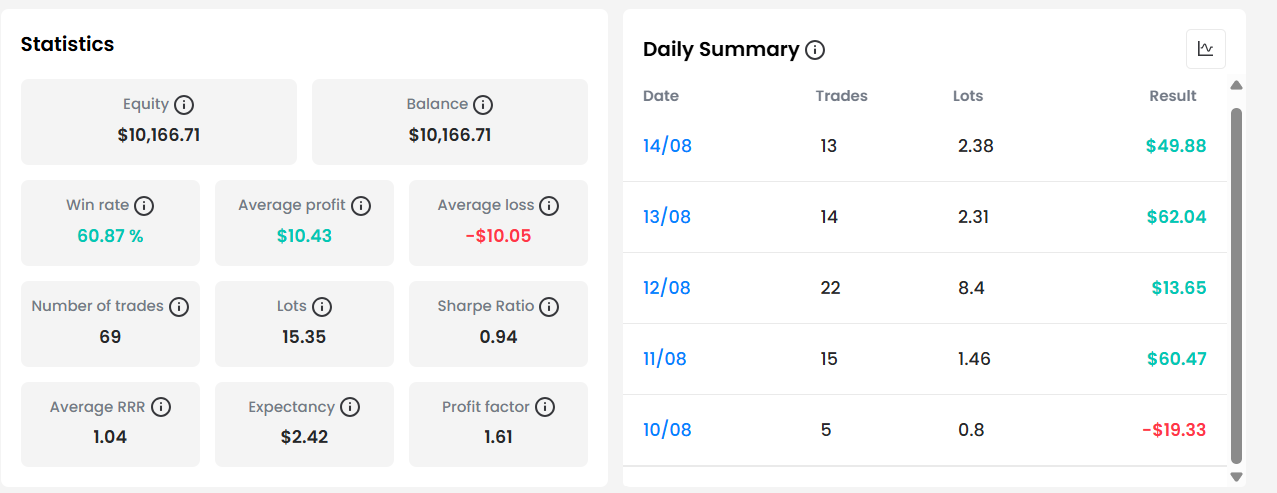This screenshot has height=493, width=1277.
Task: Click the Daily Summary info icon
Action: click(x=815, y=50)
